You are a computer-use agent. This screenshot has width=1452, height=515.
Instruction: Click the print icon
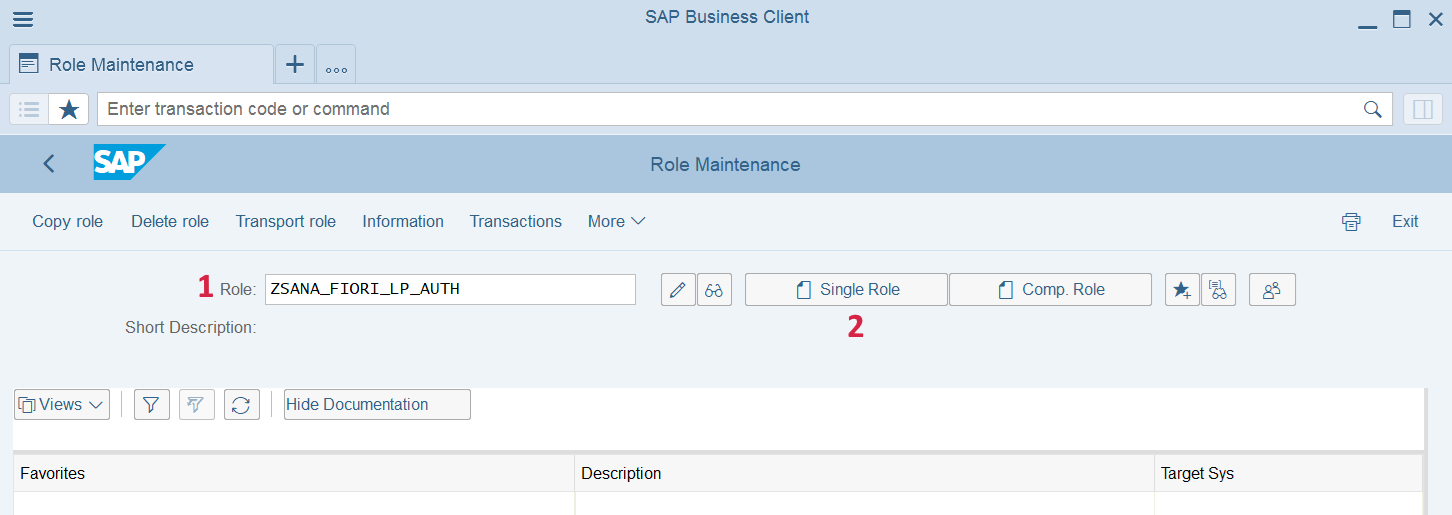1351,222
